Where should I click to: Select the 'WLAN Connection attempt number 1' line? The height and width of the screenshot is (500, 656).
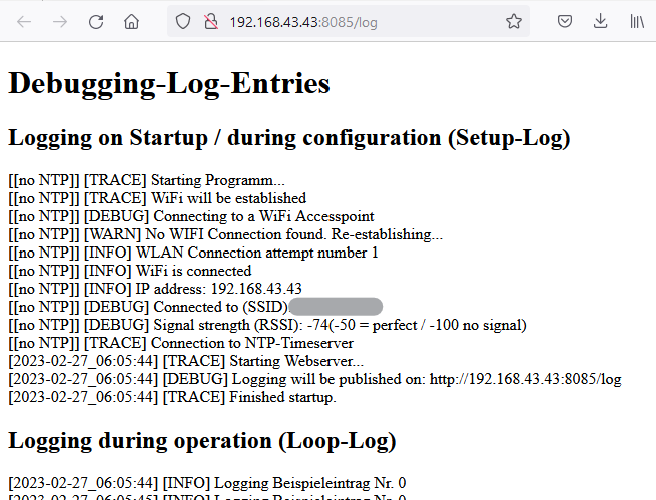(x=193, y=253)
